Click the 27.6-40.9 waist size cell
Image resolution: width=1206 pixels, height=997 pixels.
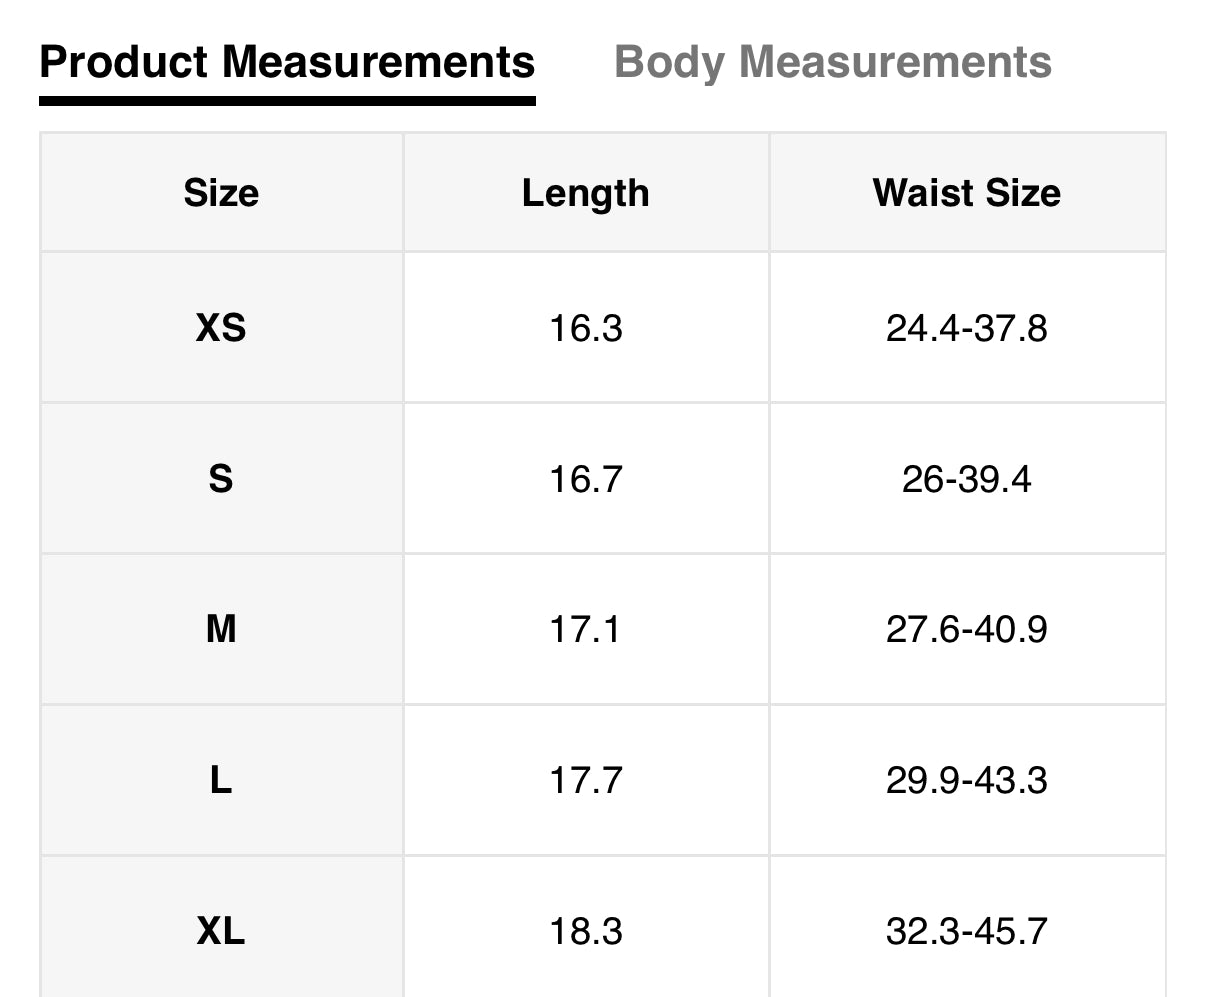coord(966,629)
